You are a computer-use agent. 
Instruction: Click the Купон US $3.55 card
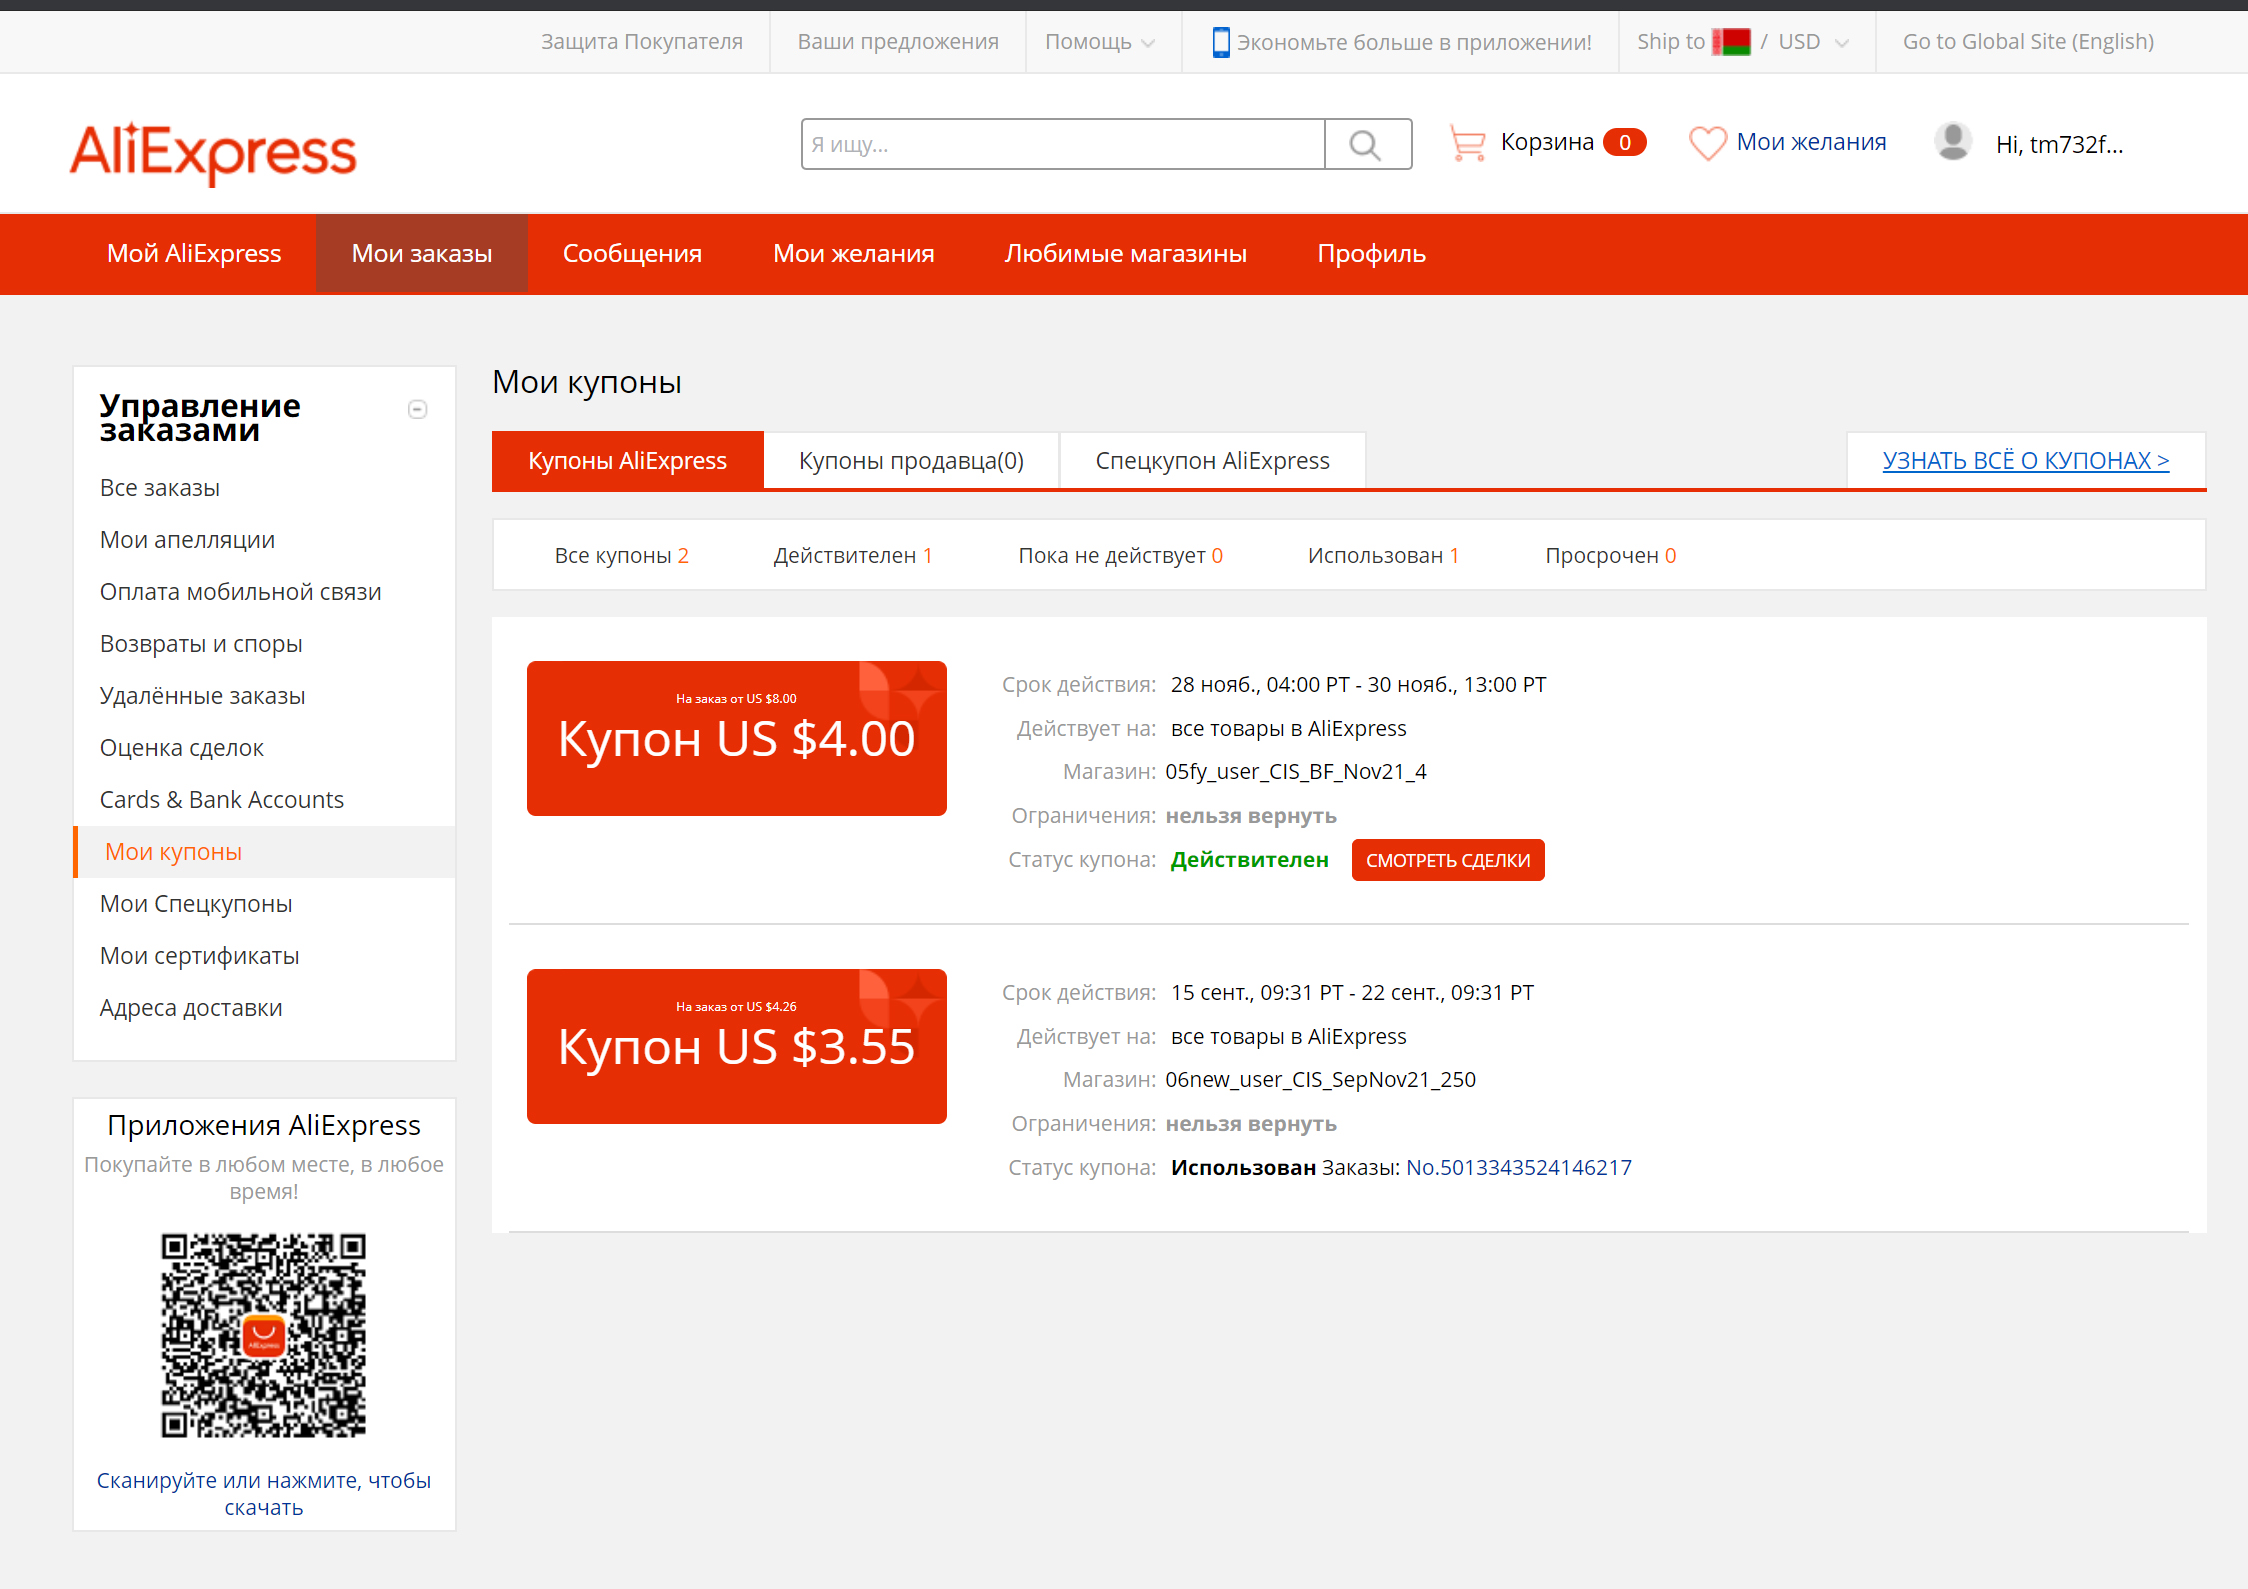tap(737, 1046)
